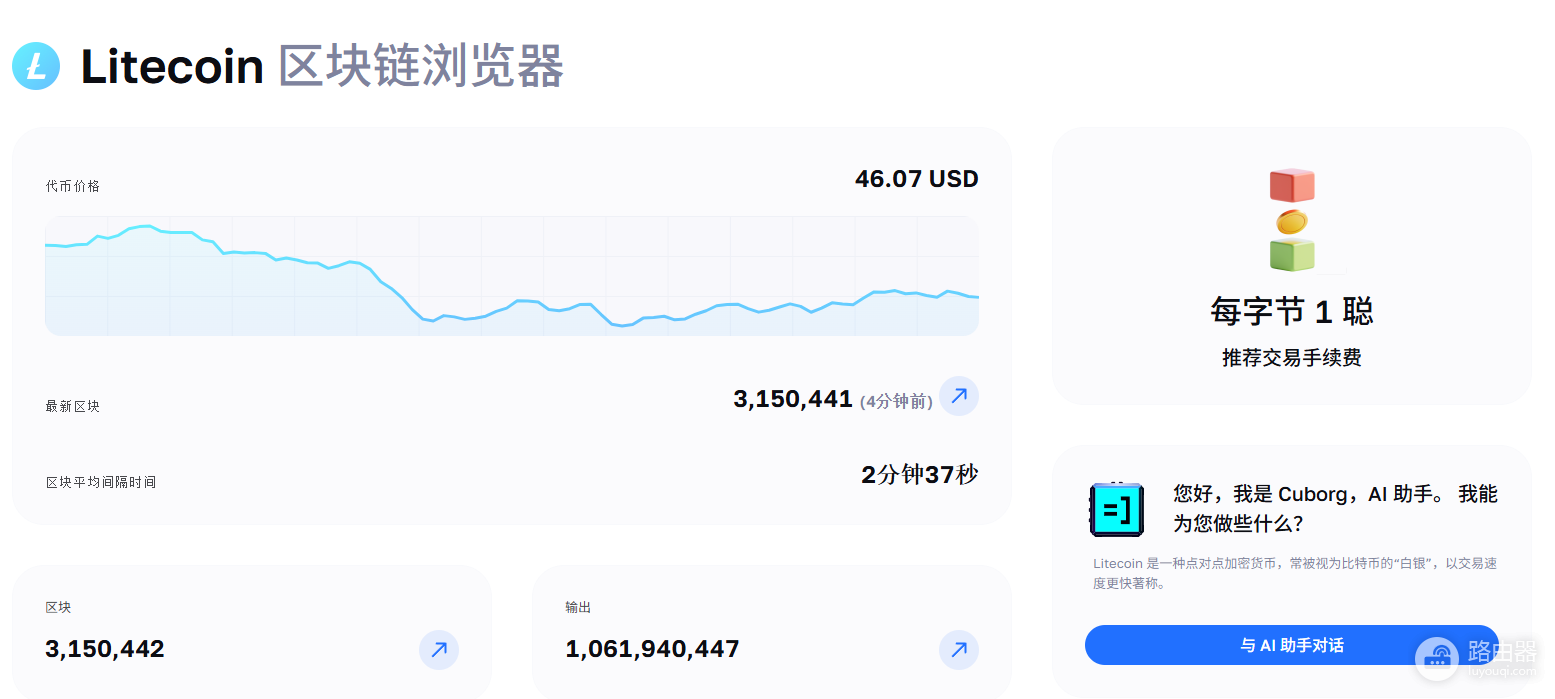
Task: Open the 输出 card arrow icon
Action: 958,650
